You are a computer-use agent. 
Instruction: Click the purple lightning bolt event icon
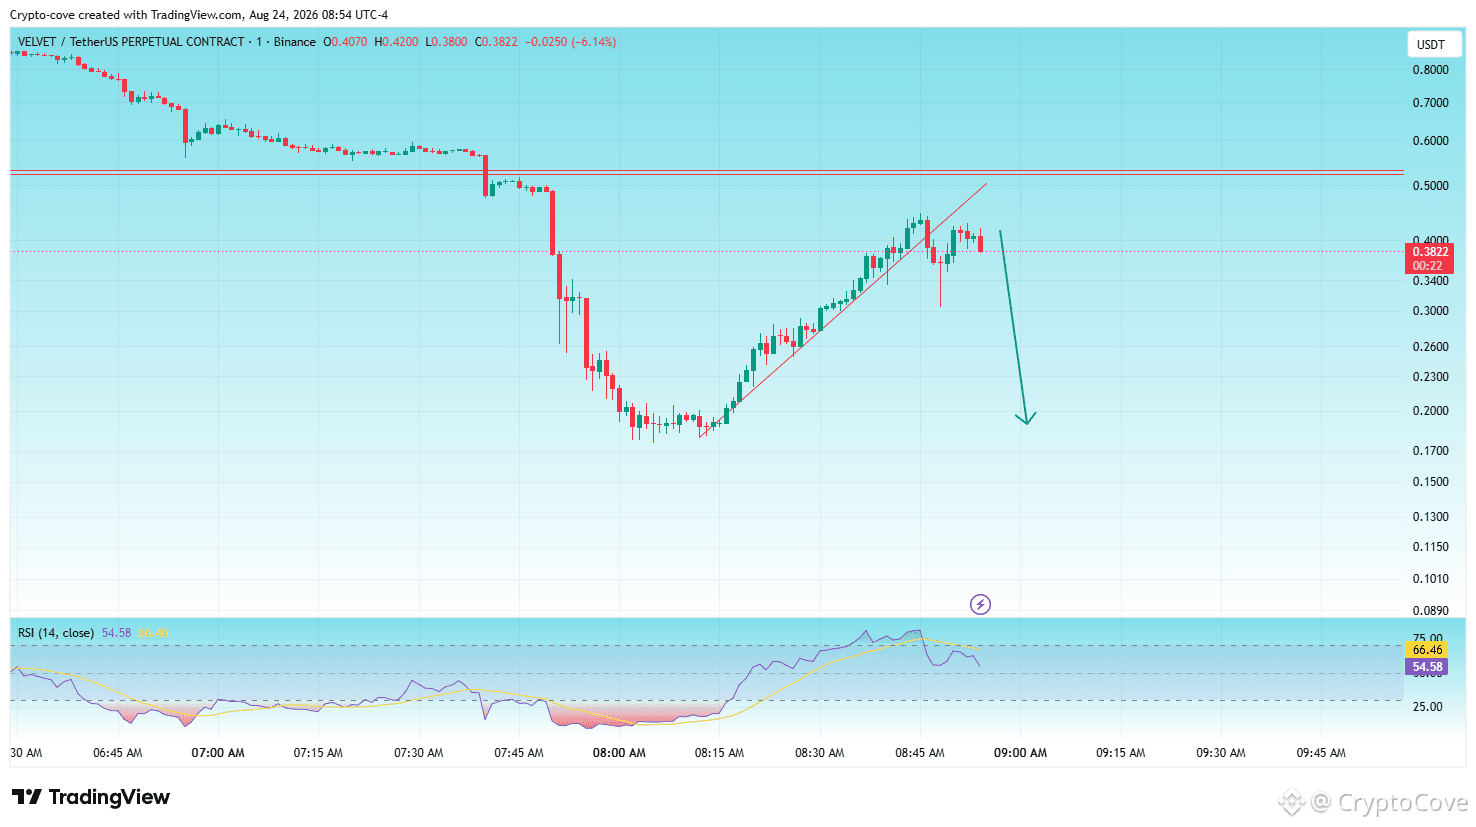(980, 604)
